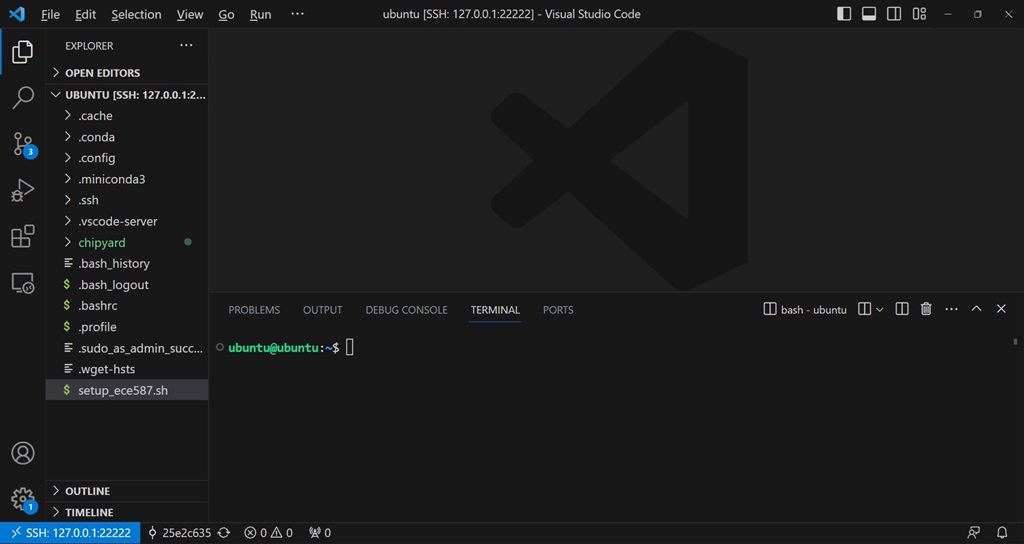Open Customize Layout icon
Screen dimensions: 1024x544
coord(920,14)
